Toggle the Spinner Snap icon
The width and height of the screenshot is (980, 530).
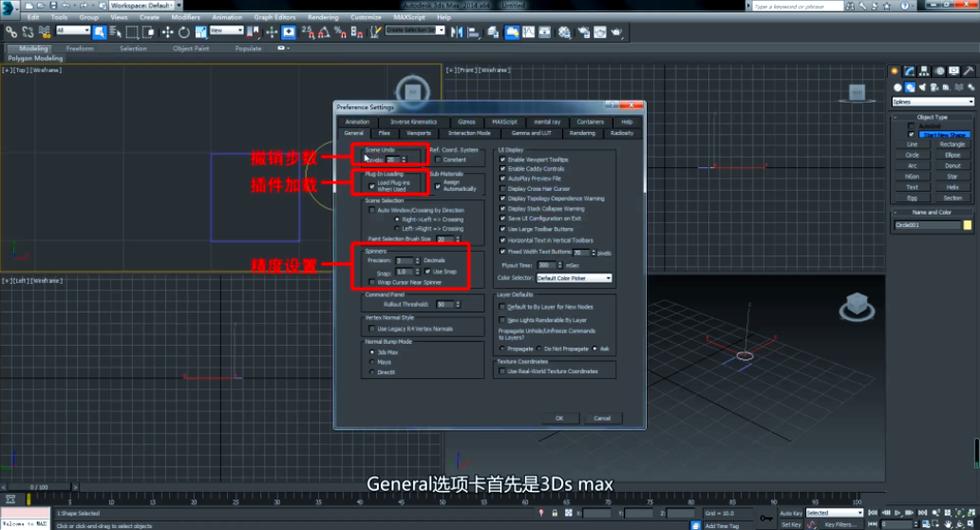[357, 32]
